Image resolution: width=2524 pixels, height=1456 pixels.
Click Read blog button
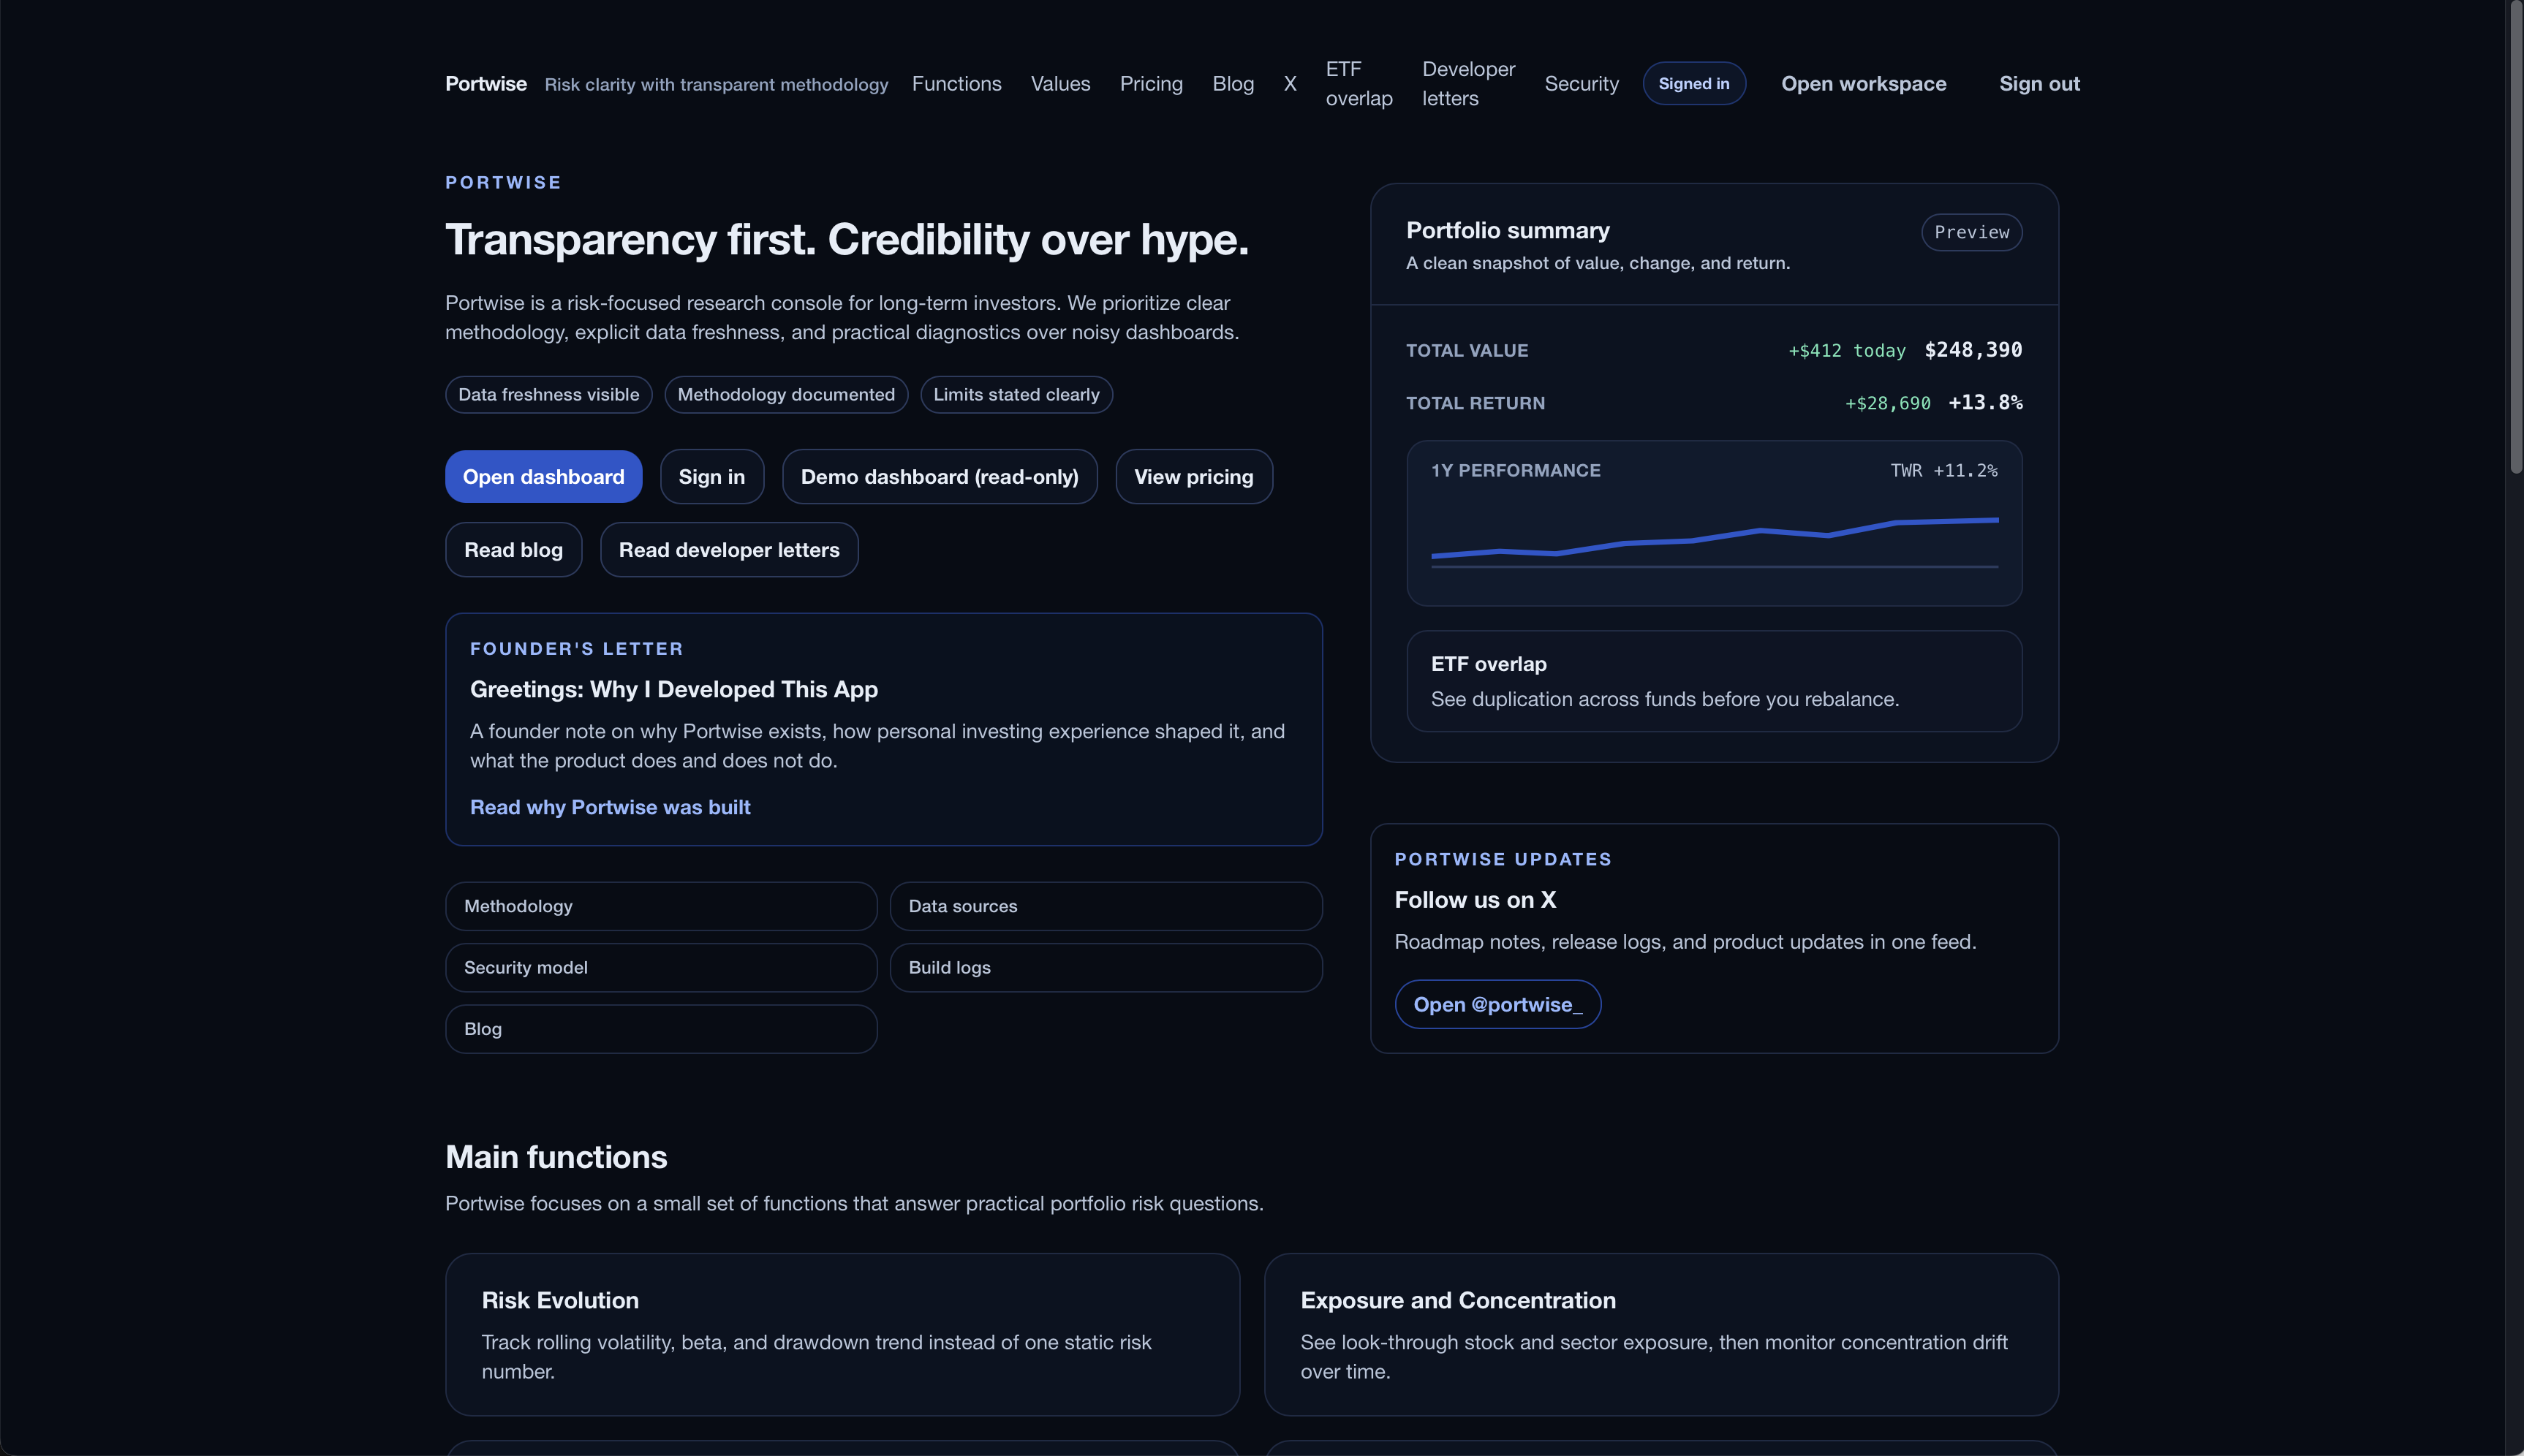coord(513,549)
